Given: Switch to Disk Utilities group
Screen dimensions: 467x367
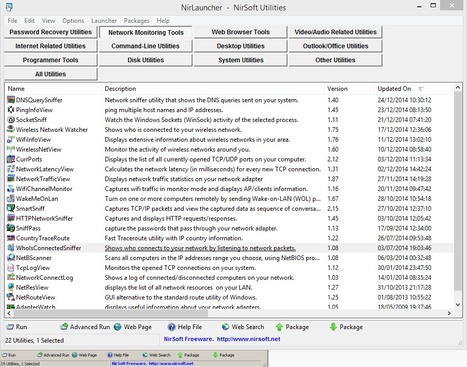Looking at the screenshot, I should click(x=146, y=60).
